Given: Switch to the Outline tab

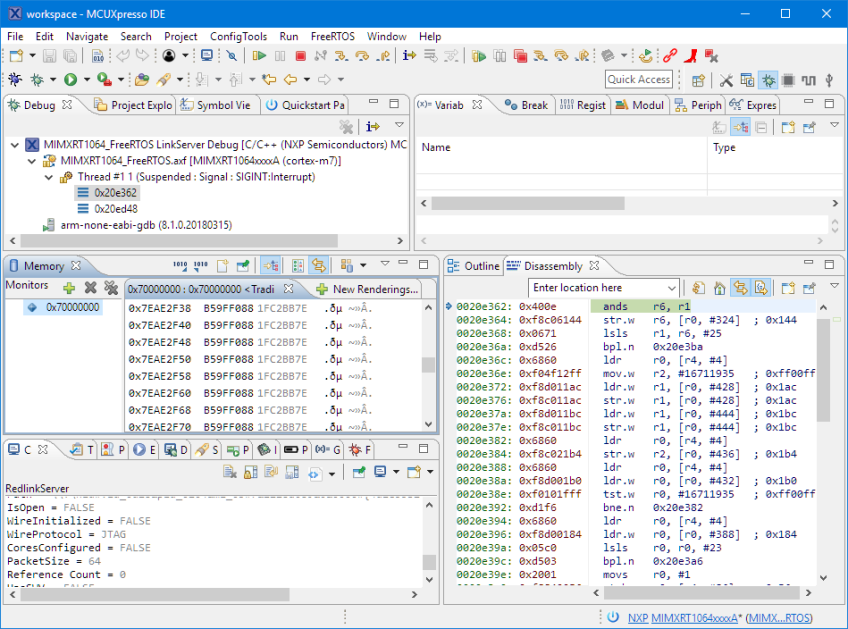Looking at the screenshot, I should 473,266.
